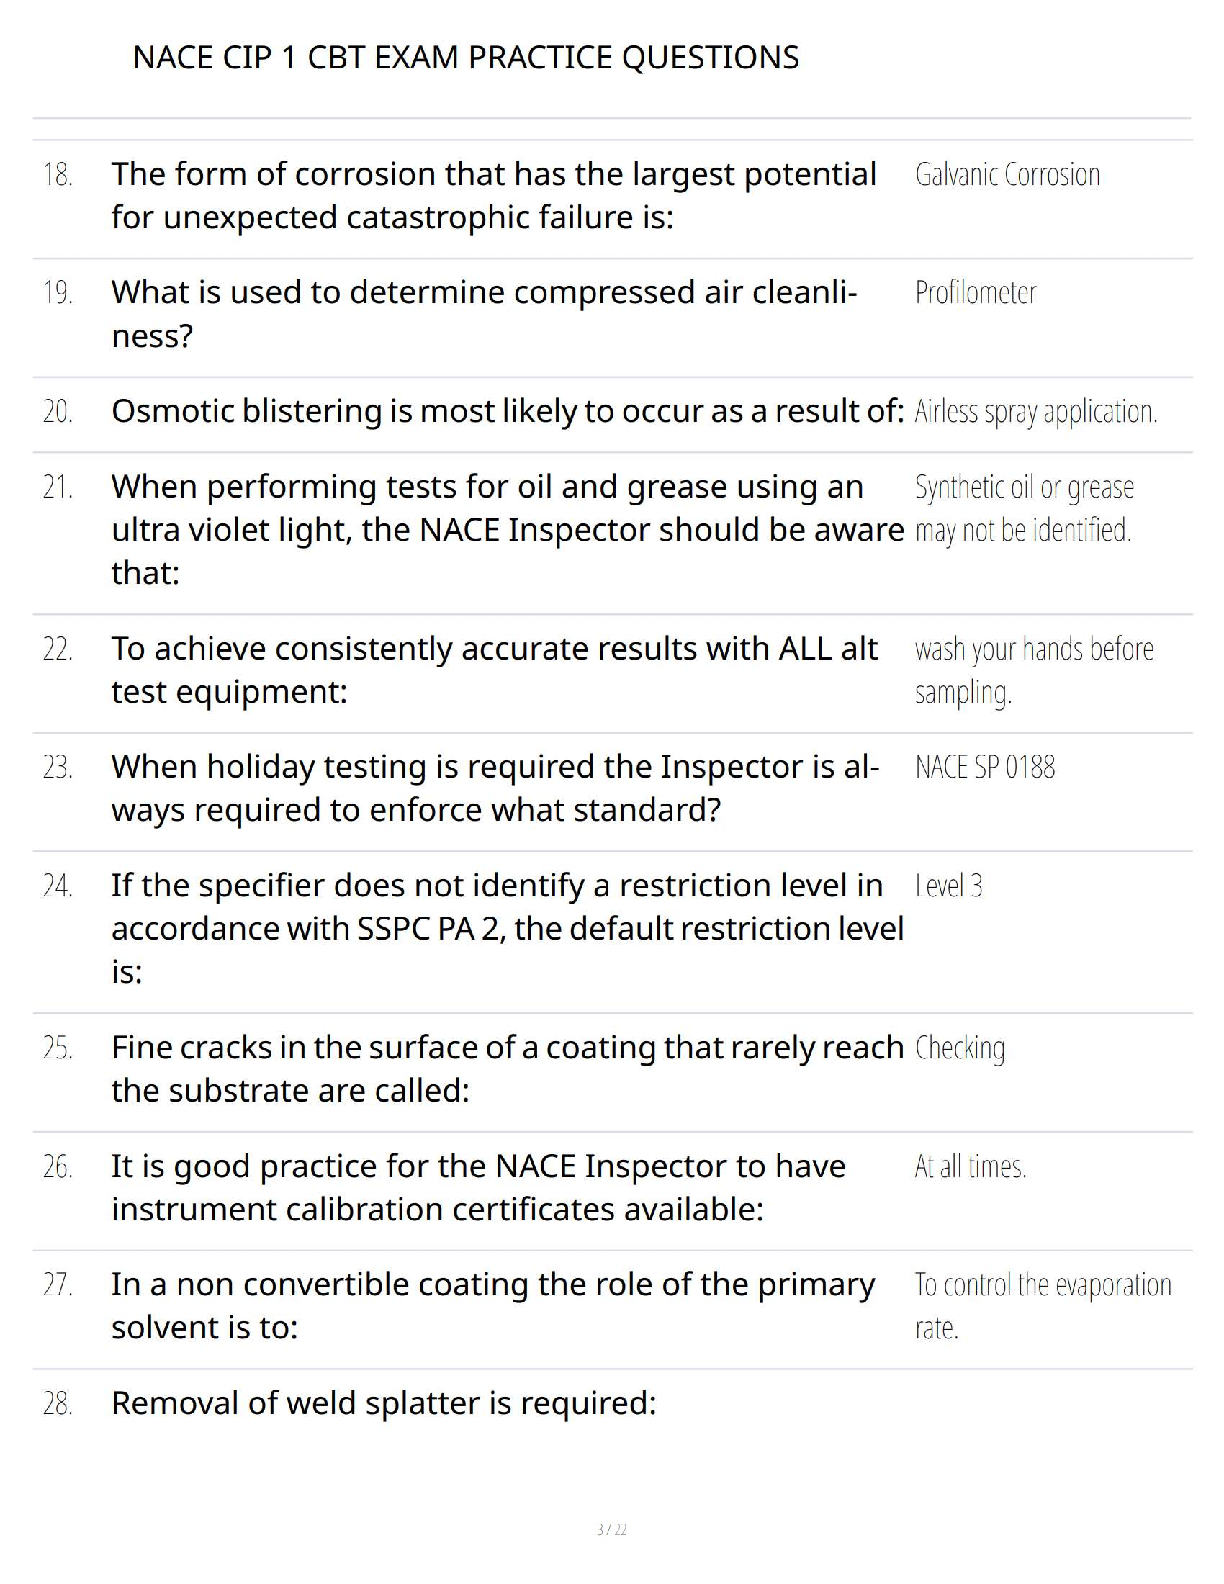The height and width of the screenshot is (1584, 1224).
Task: Click the answer Synthetic oil or grease
Action: coord(1024,508)
